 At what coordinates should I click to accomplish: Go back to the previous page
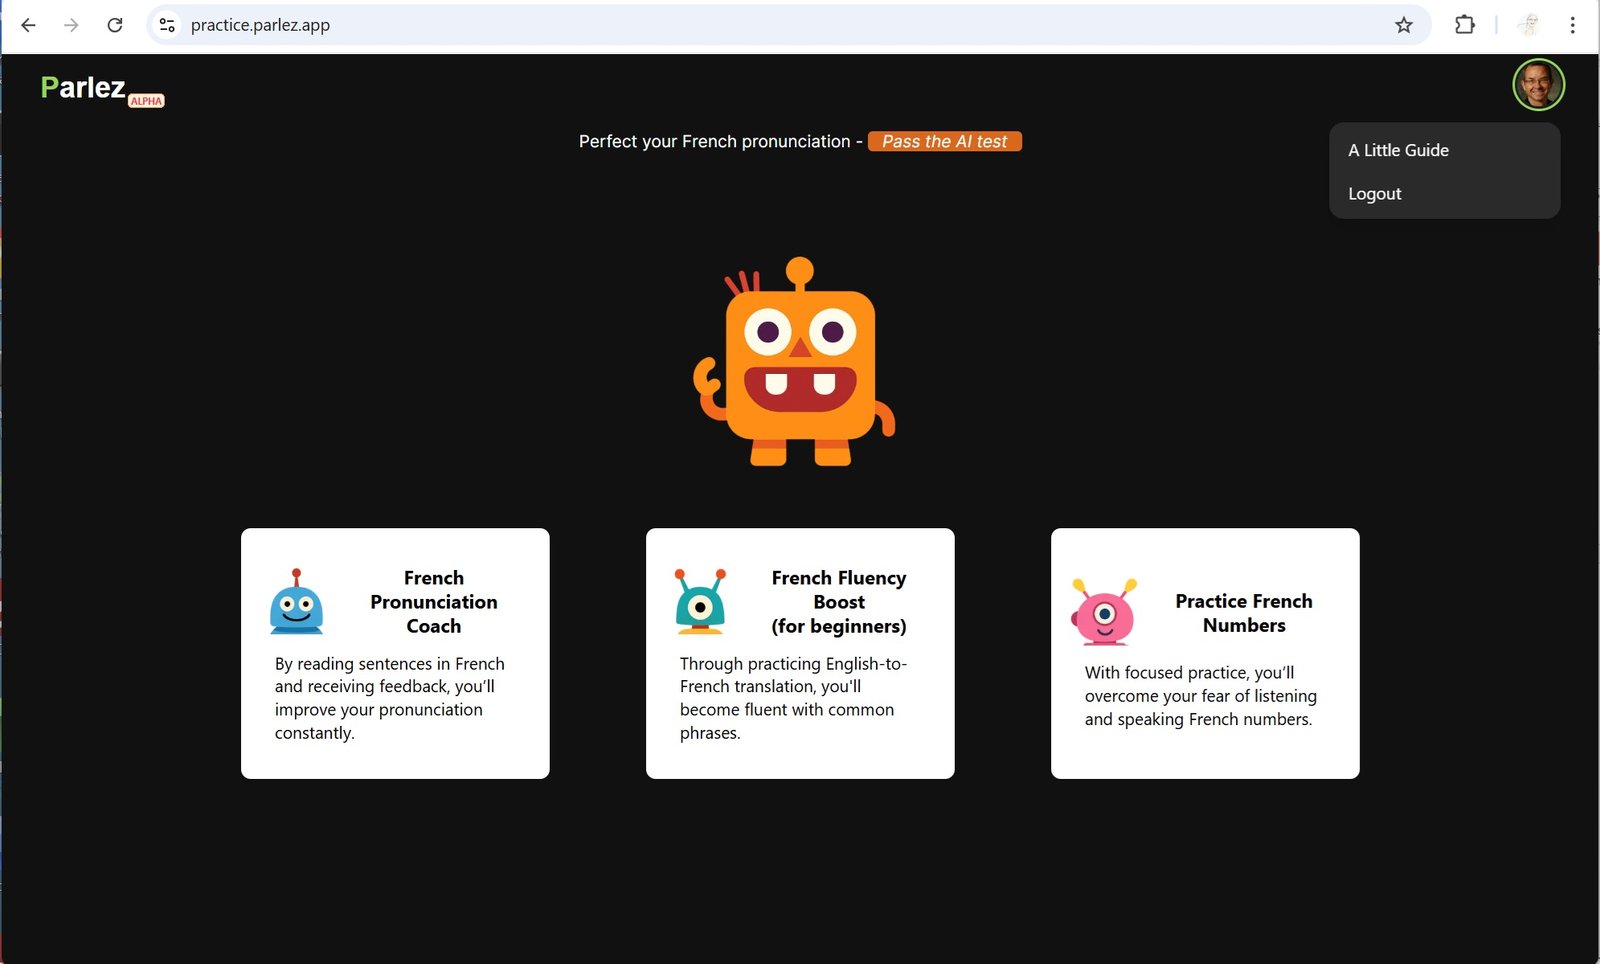coord(28,25)
